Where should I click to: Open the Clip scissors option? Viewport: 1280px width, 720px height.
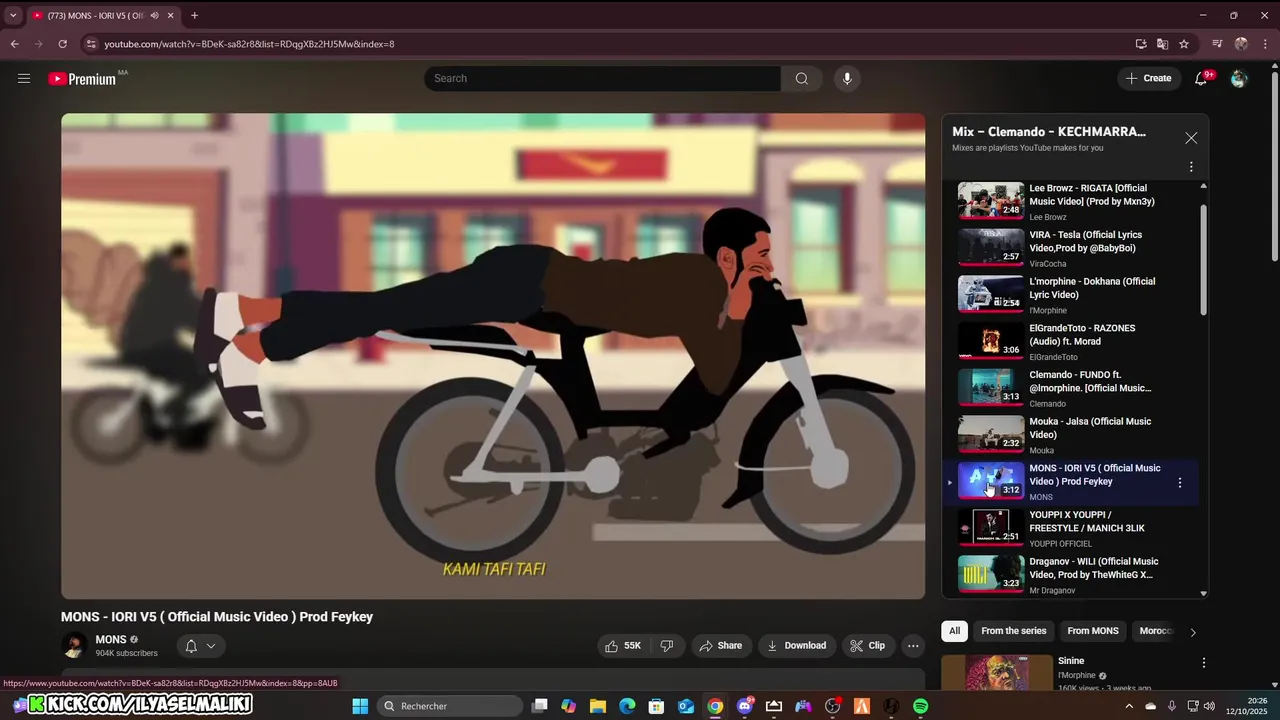pos(867,646)
